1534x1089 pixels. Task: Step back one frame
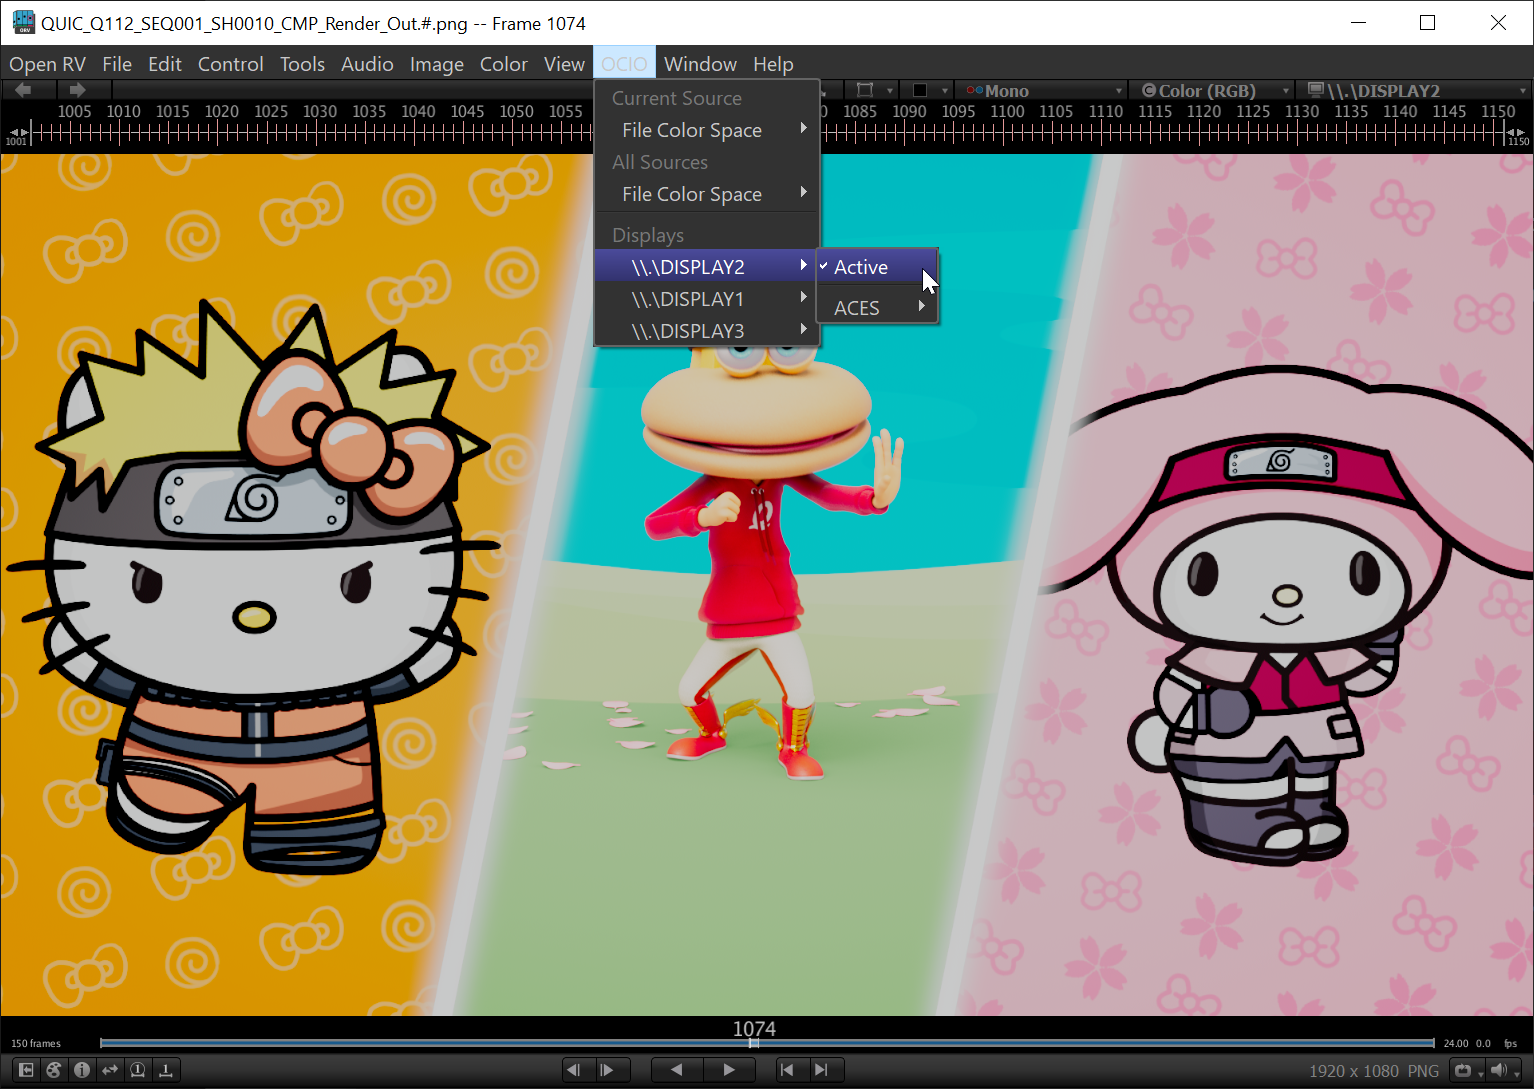tap(574, 1070)
